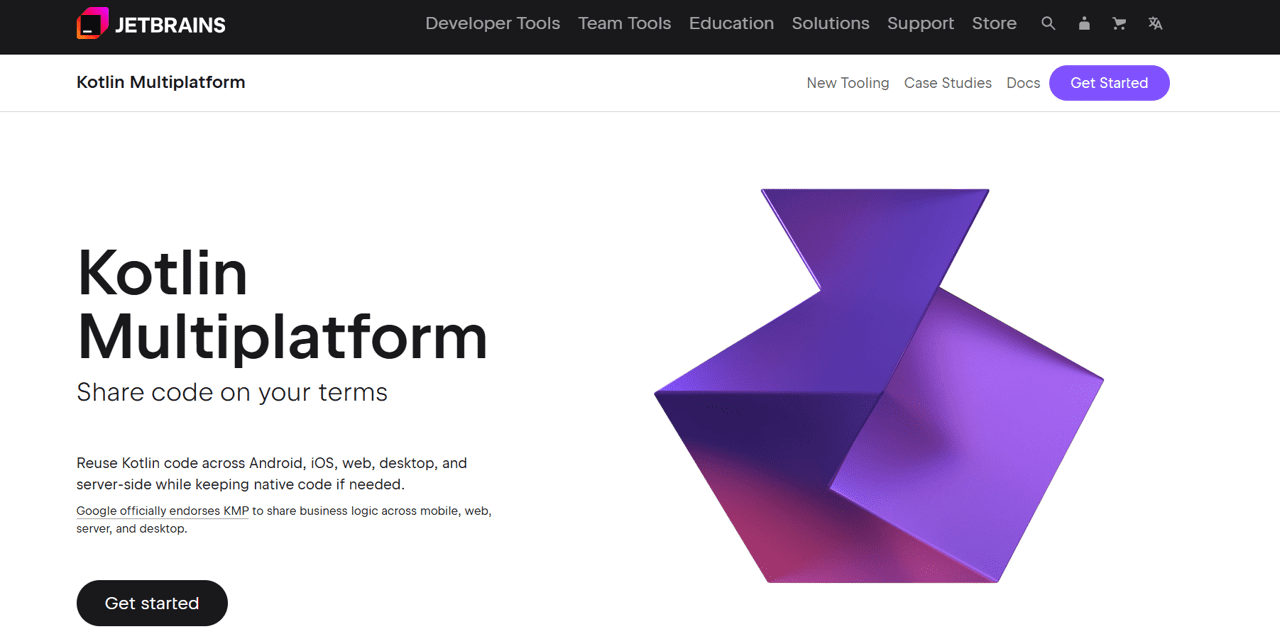This screenshot has height=634, width=1280.
Task: Open the Solutions menu
Action: pyautogui.click(x=830, y=23)
